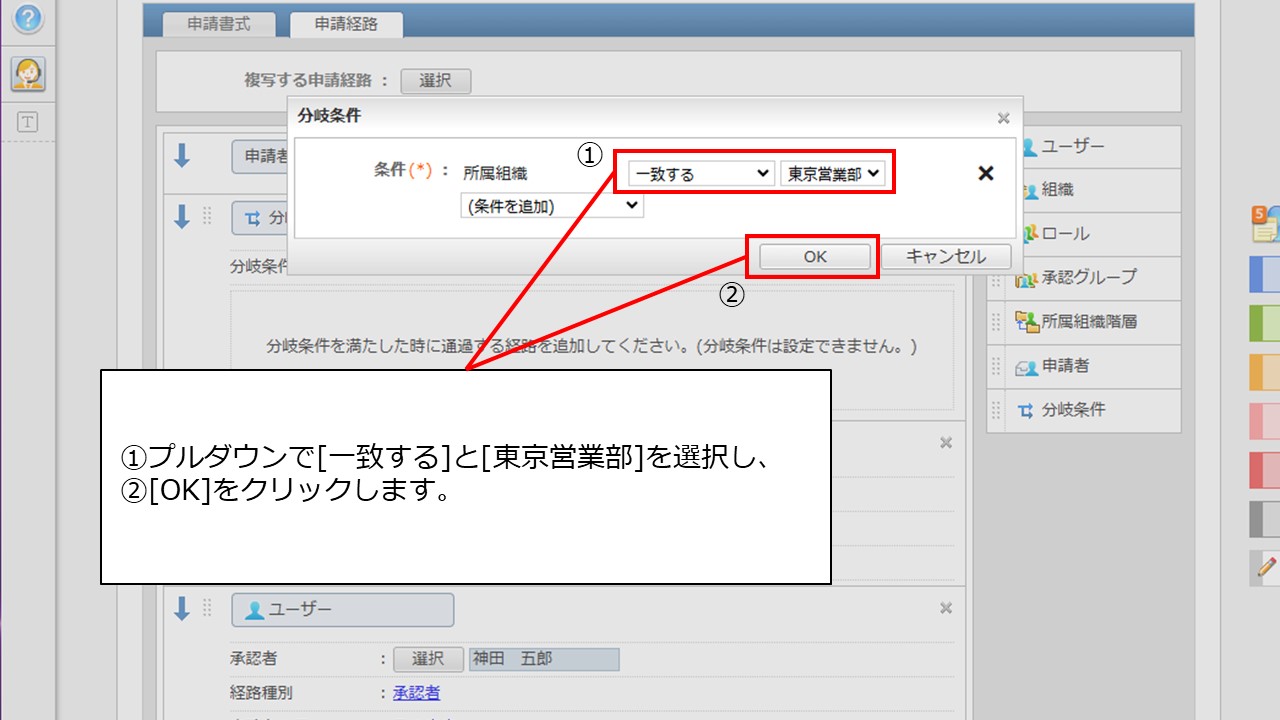Click 選択 beside 承認者
This screenshot has width=1280, height=720.
point(428,659)
